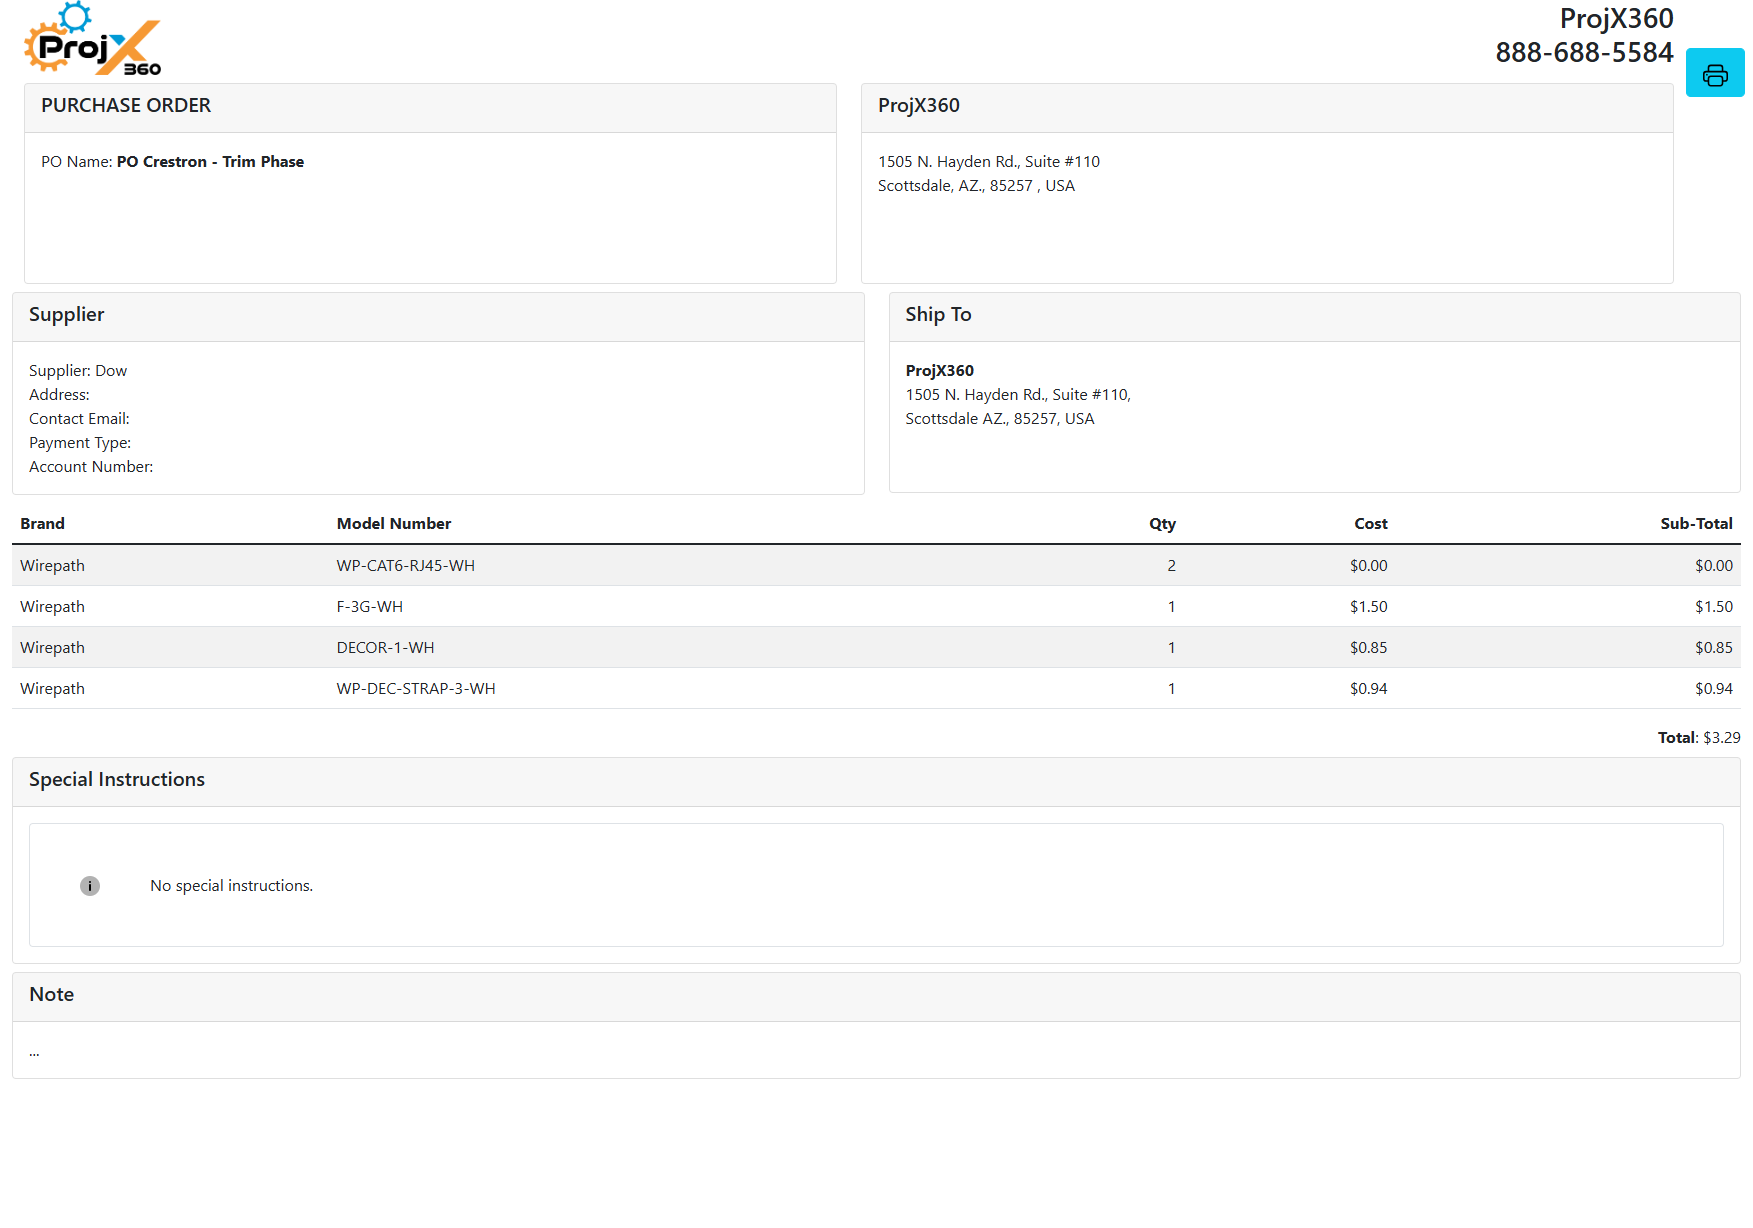The width and height of the screenshot is (1753, 1228).
Task: Click the Model Number column header
Action: pos(394,524)
